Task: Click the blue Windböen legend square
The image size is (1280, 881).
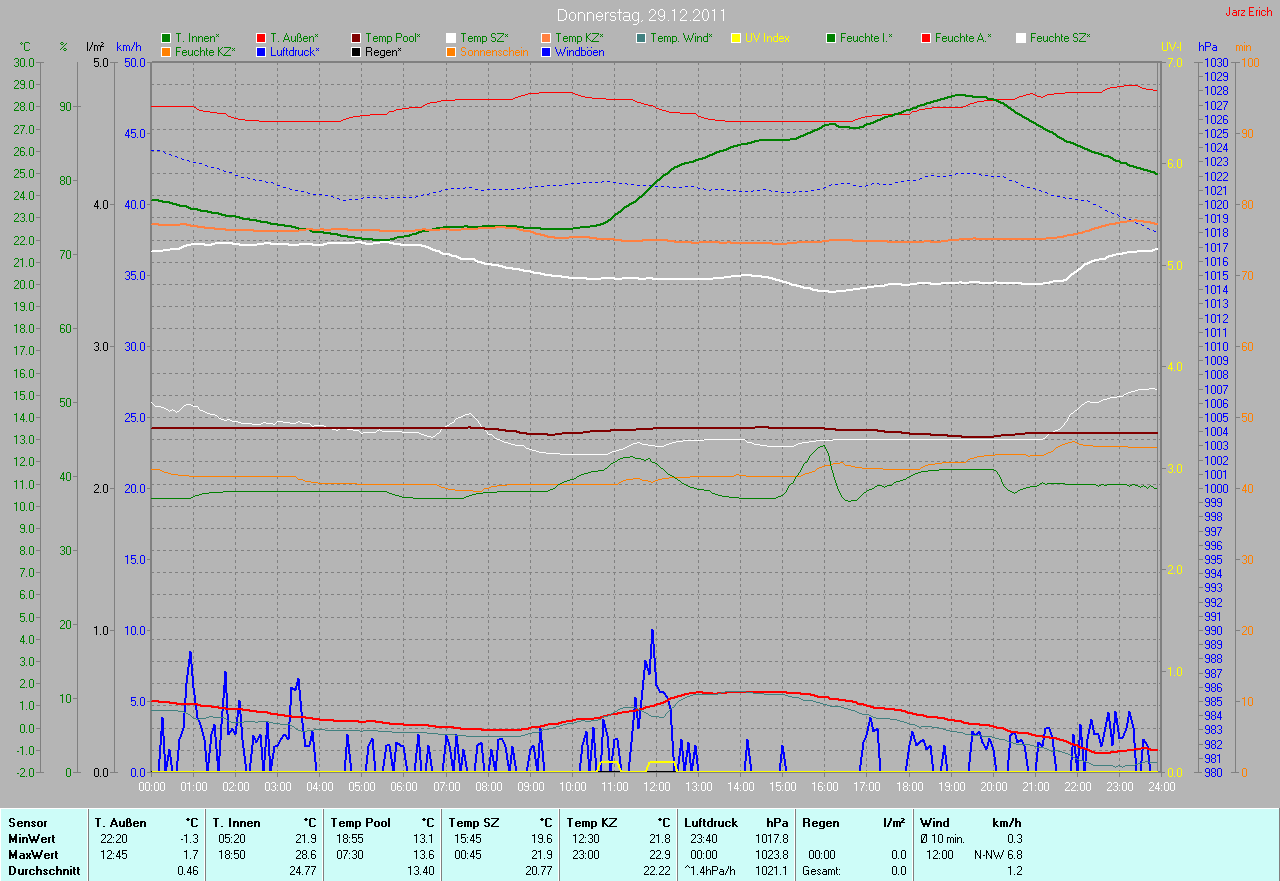Action: point(546,51)
